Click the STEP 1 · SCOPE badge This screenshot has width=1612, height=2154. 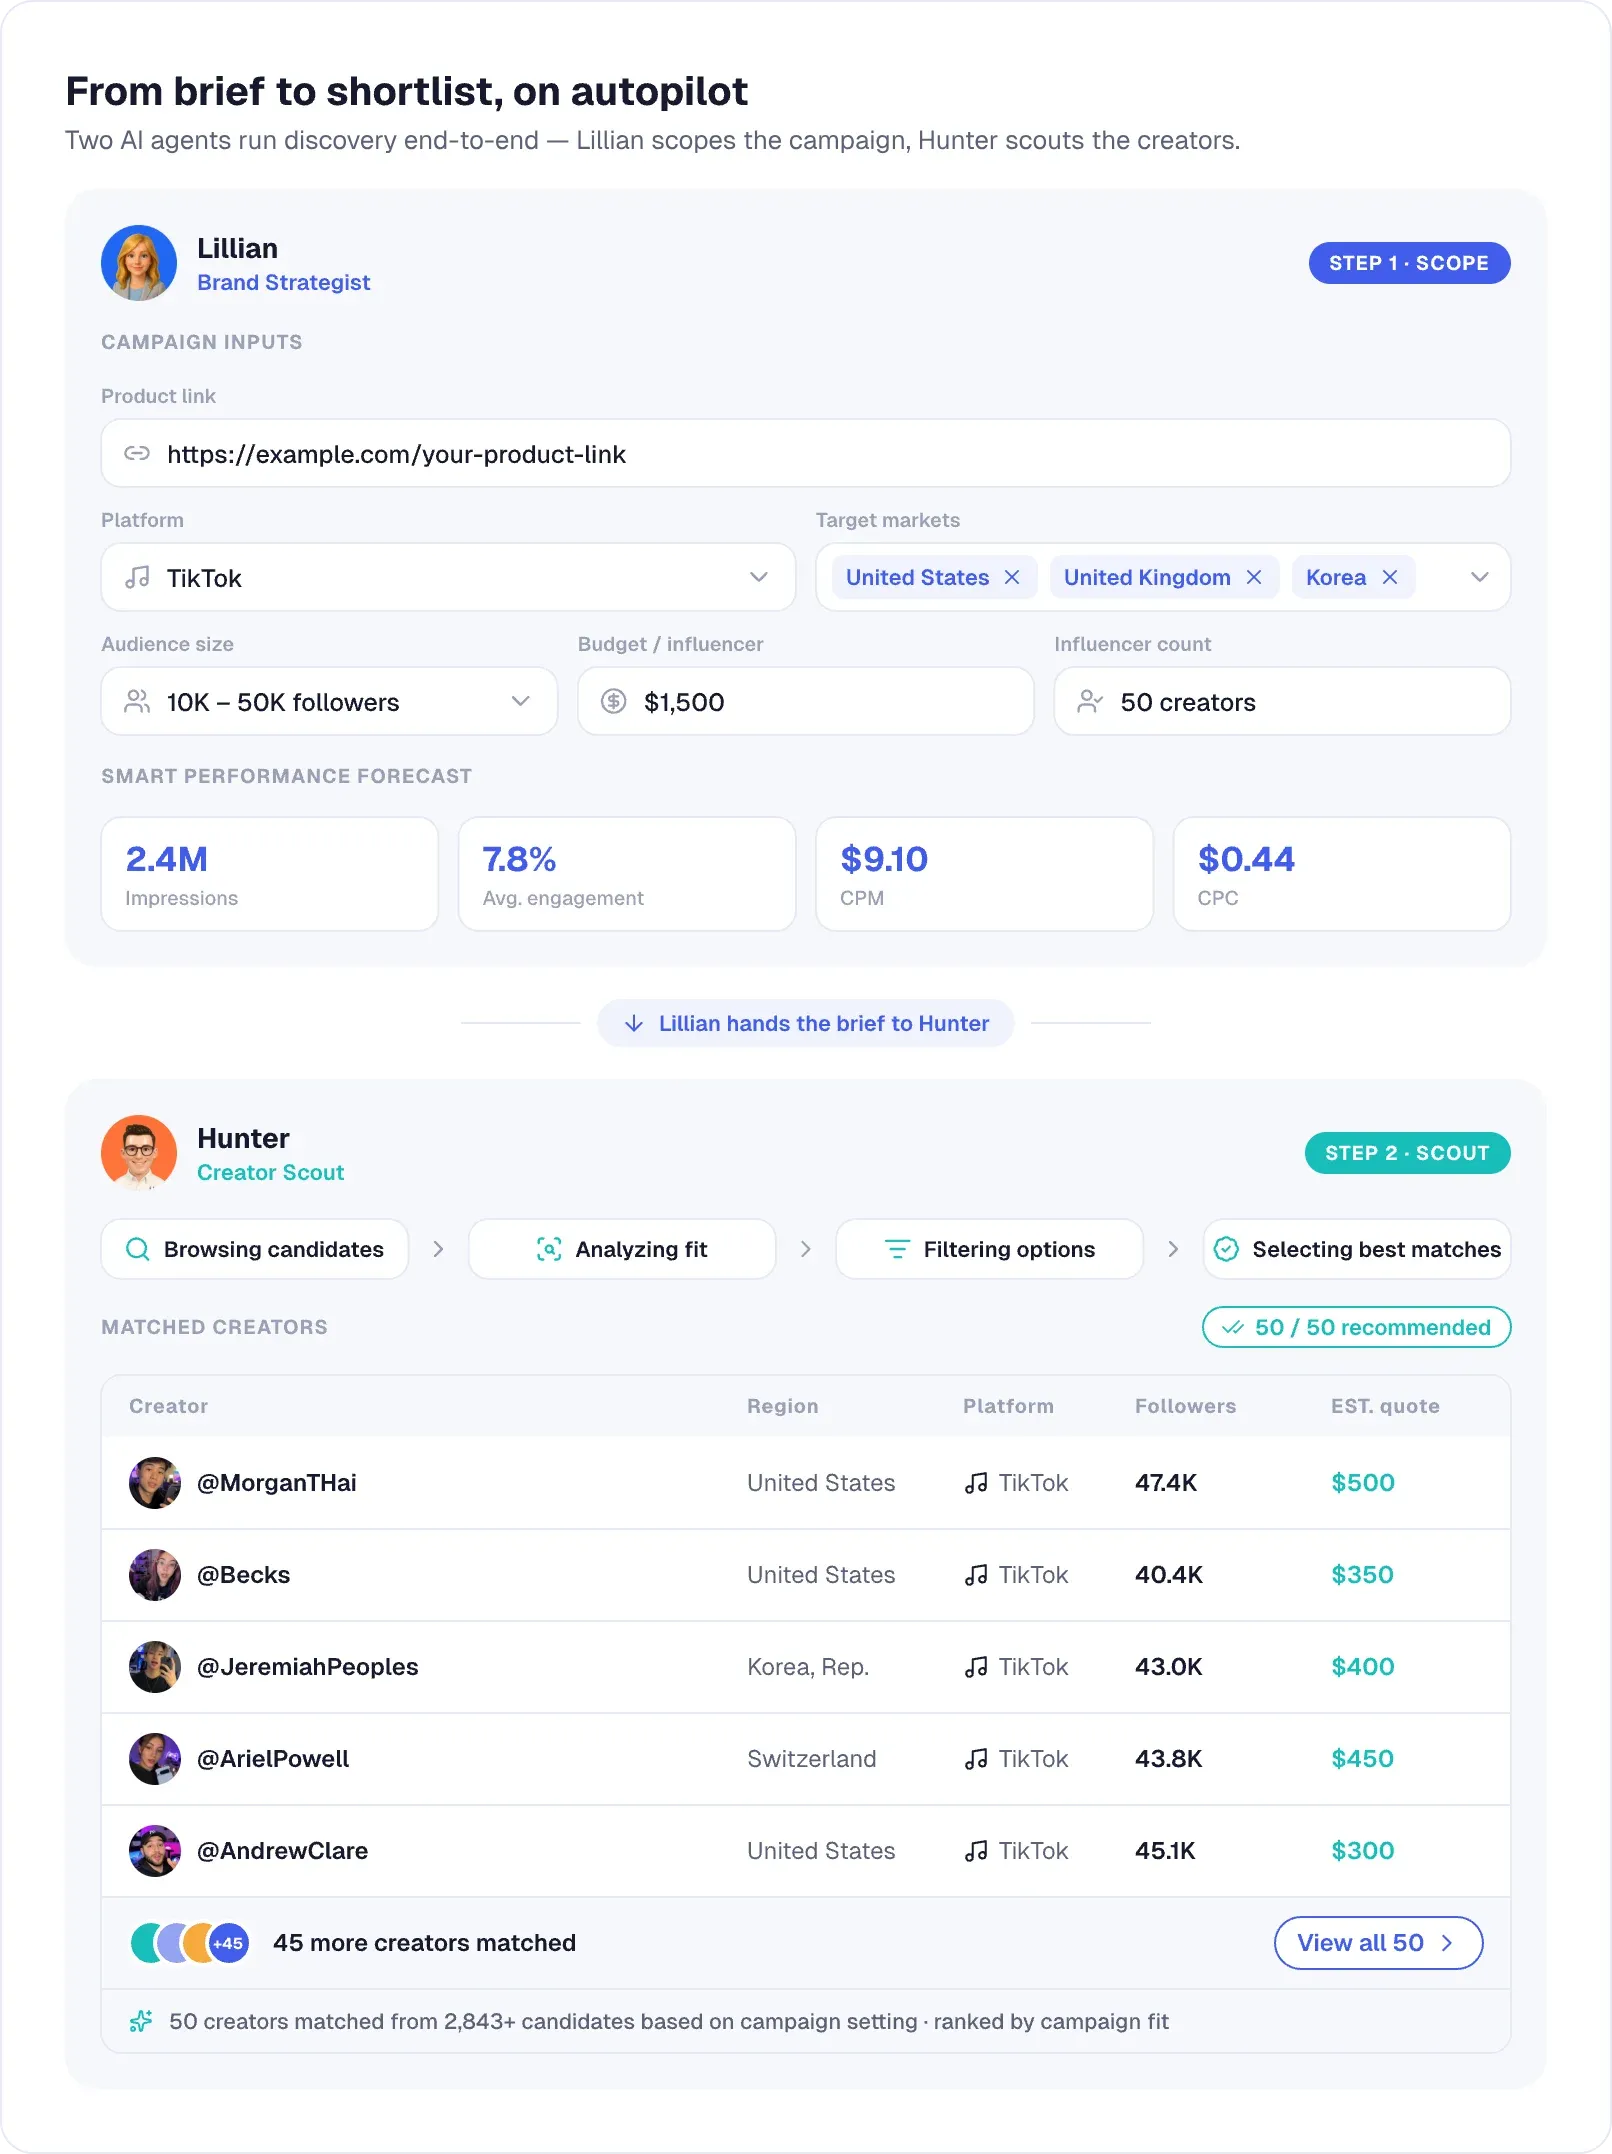1409,263
